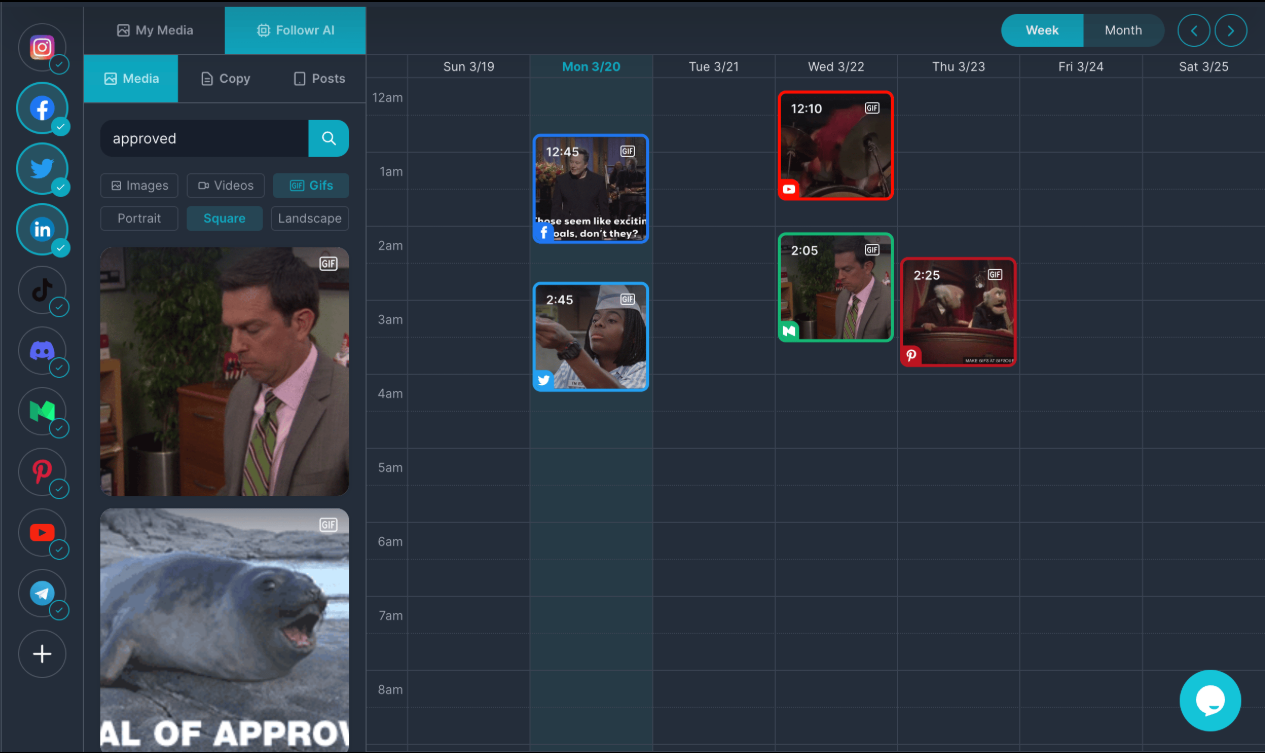Toggle the LinkedIn checkmark badge
Viewport: 1265px width, 753px height.
point(60,247)
